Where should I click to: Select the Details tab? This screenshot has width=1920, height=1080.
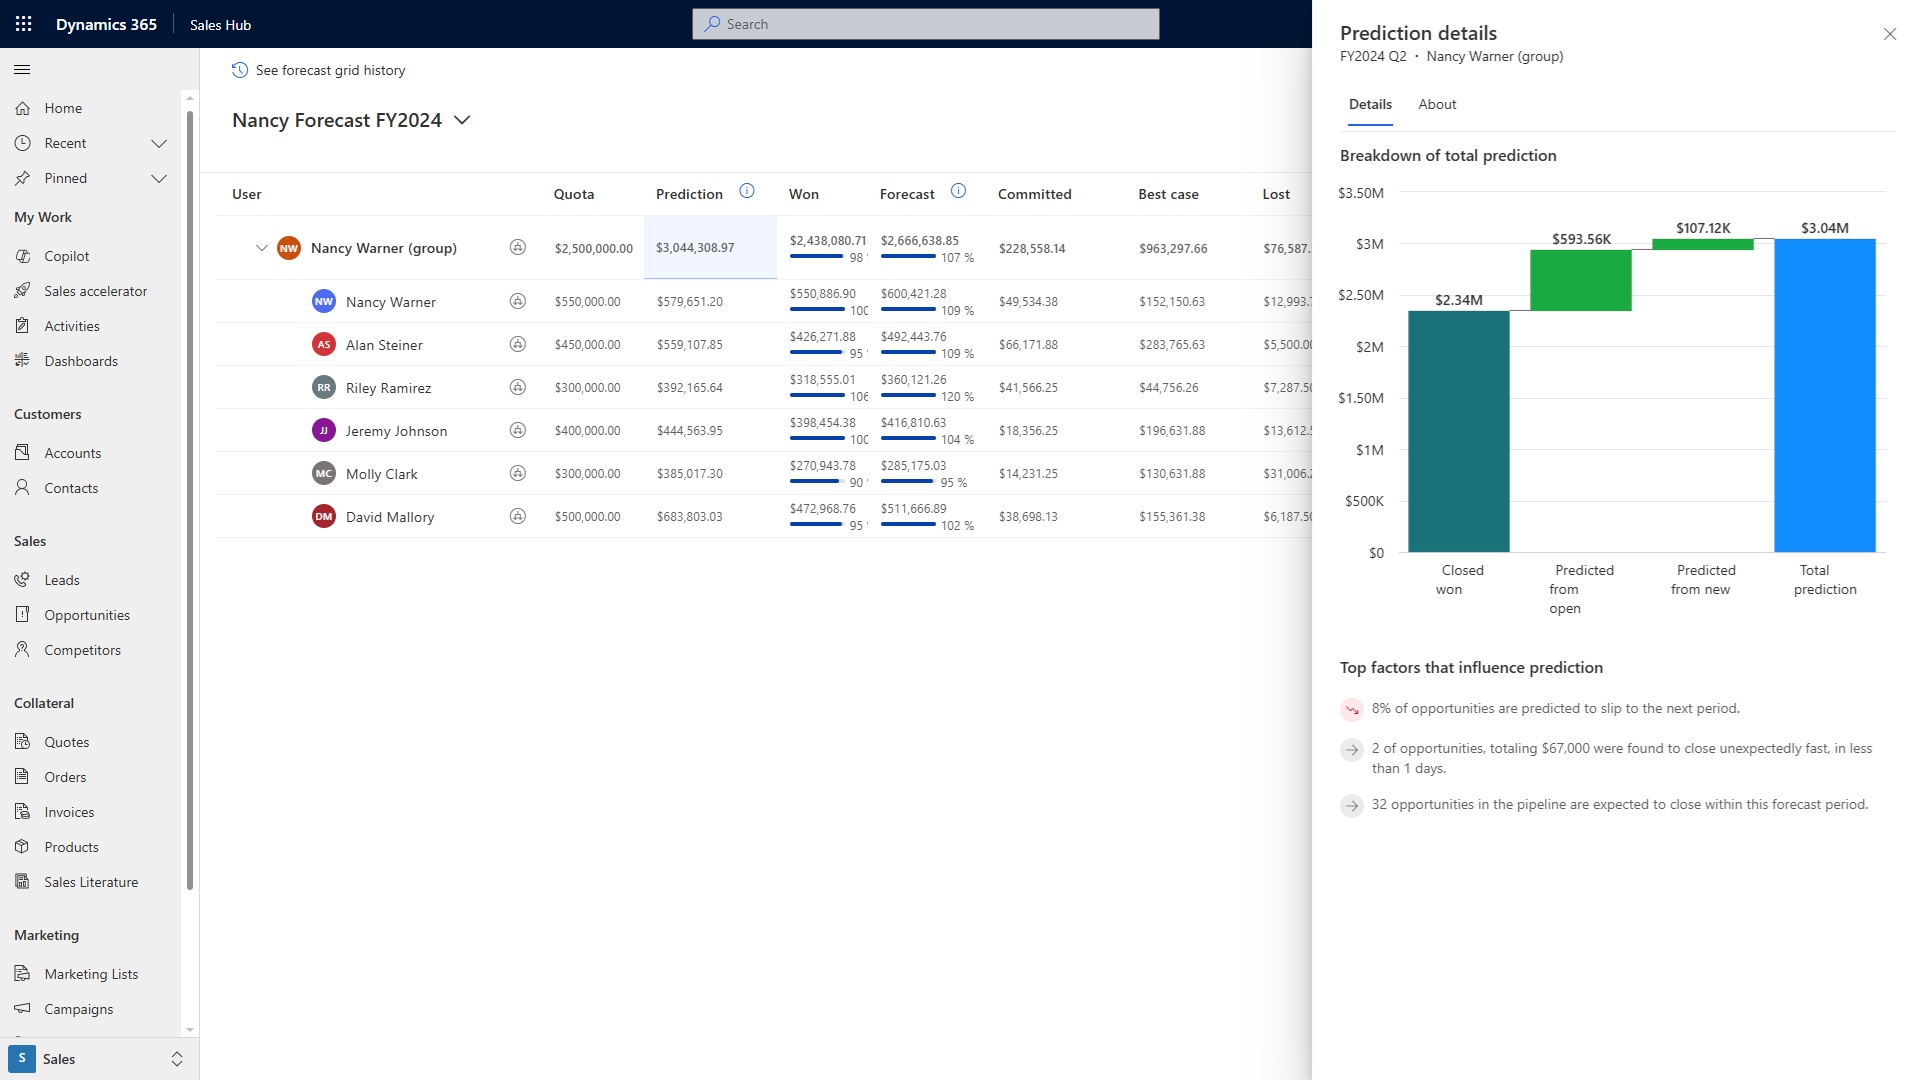pyautogui.click(x=1370, y=104)
